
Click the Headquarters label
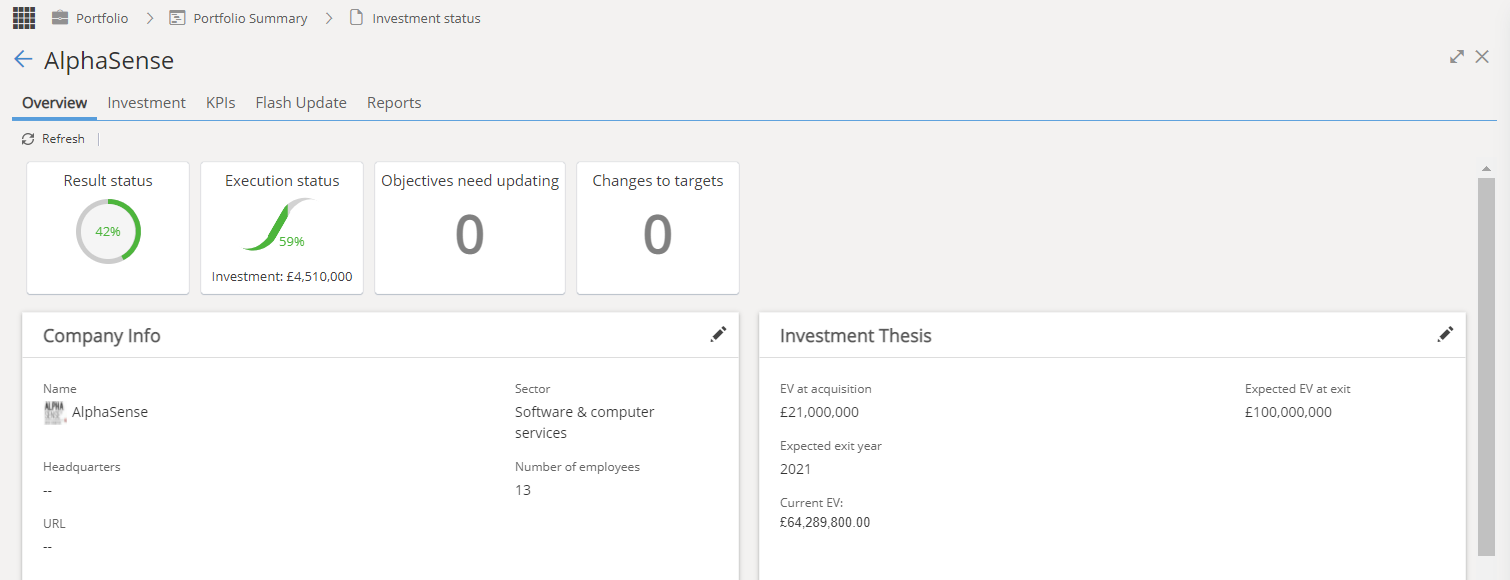pyautogui.click(x=82, y=467)
